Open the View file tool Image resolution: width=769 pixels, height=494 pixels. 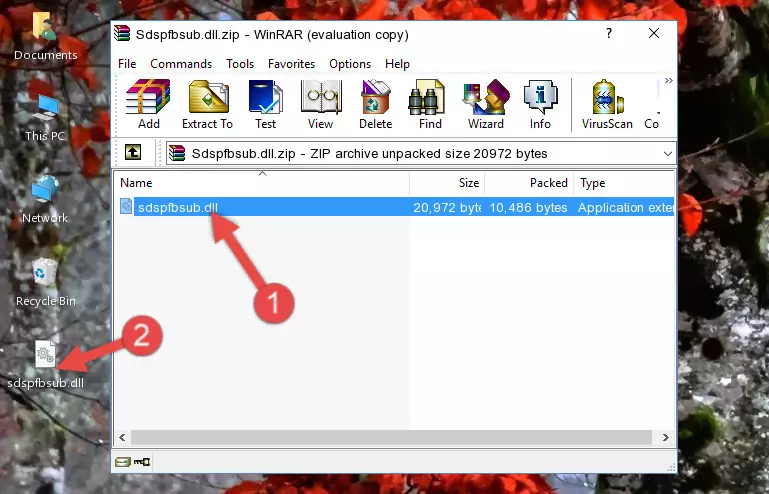(x=321, y=104)
